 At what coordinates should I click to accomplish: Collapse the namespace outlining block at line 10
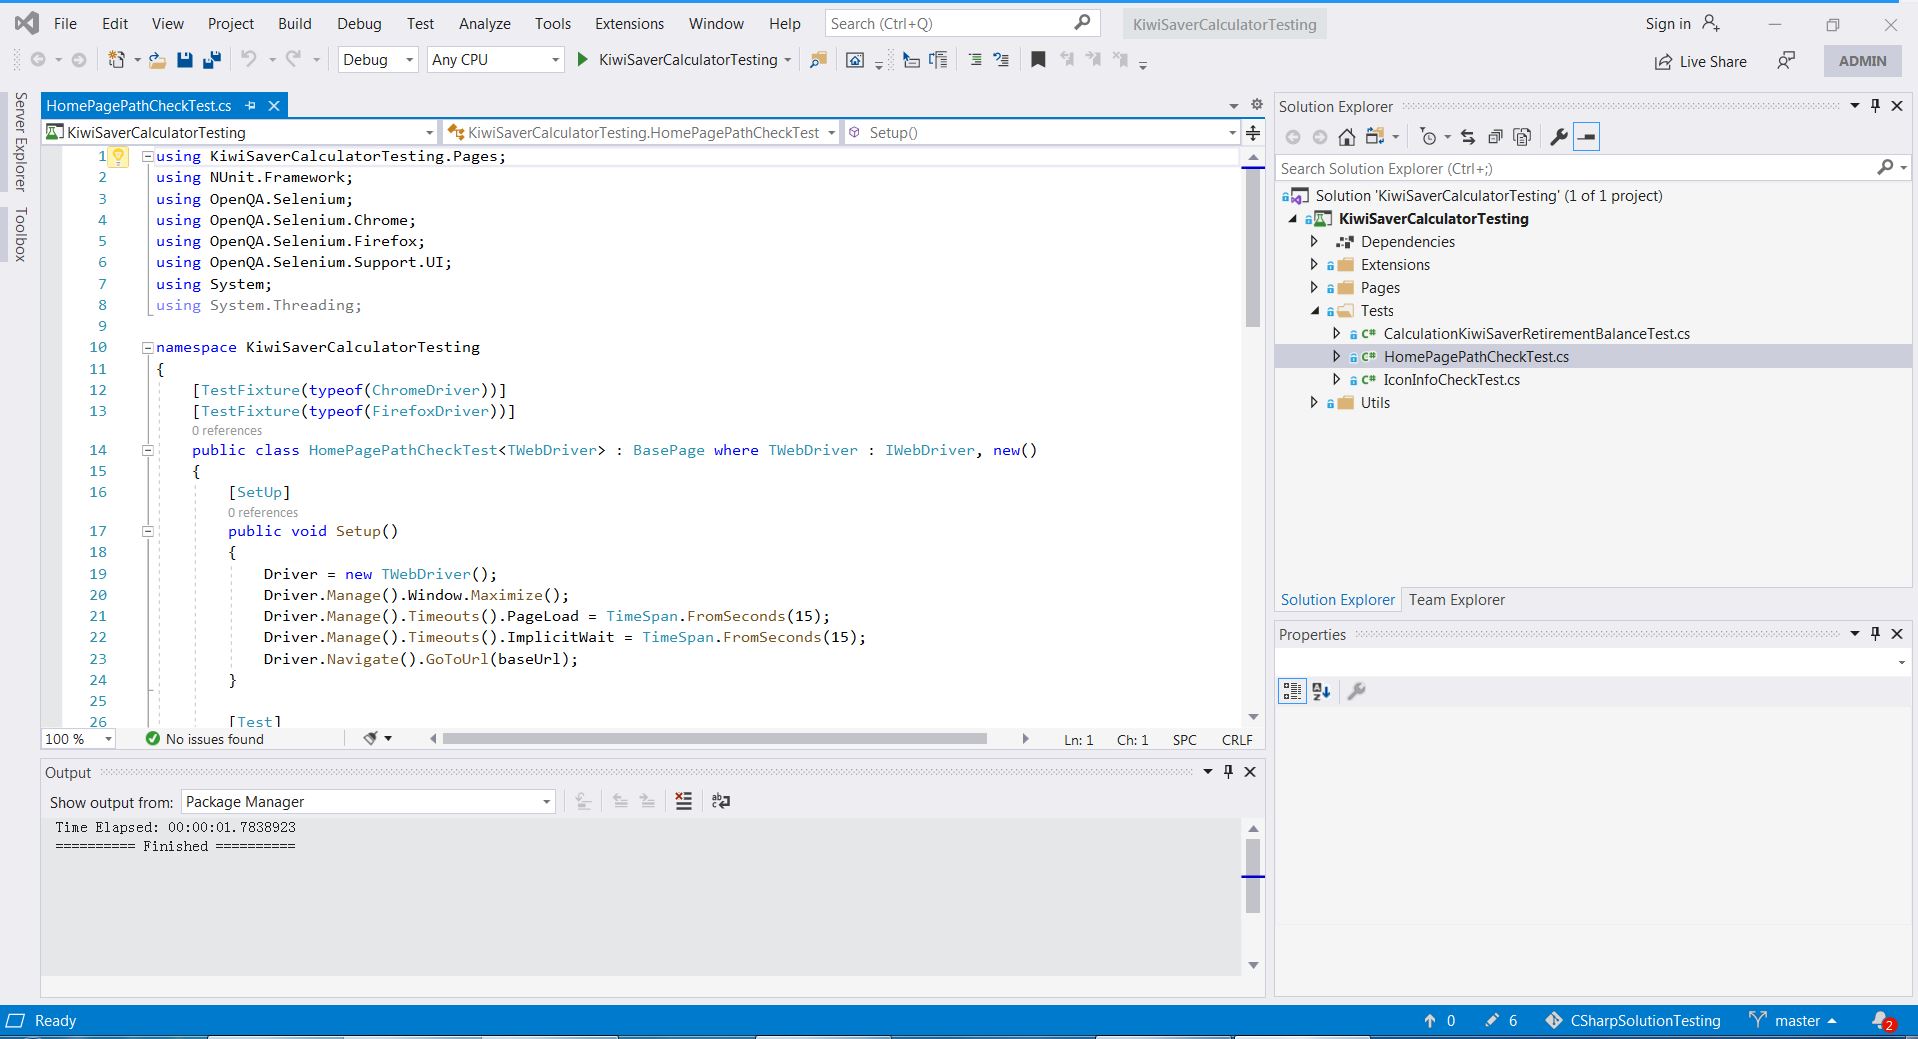(147, 348)
